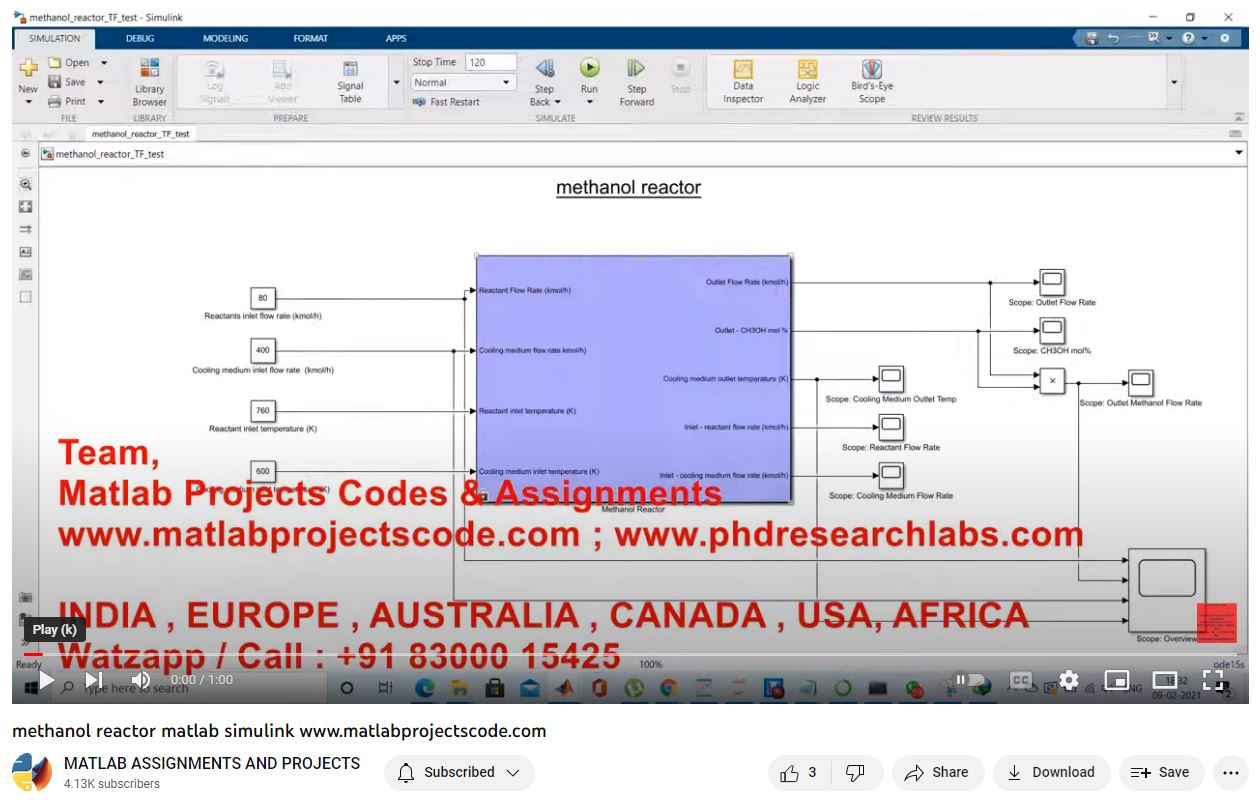Click the Stop simulation icon

tap(680, 68)
